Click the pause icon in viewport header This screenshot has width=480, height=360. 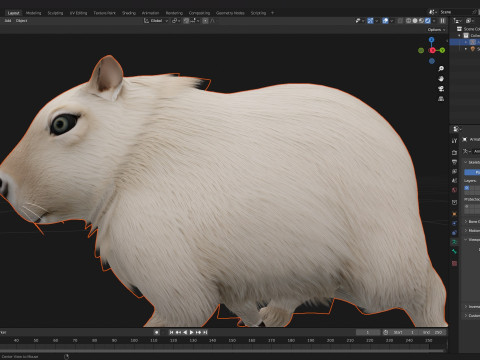point(443,21)
